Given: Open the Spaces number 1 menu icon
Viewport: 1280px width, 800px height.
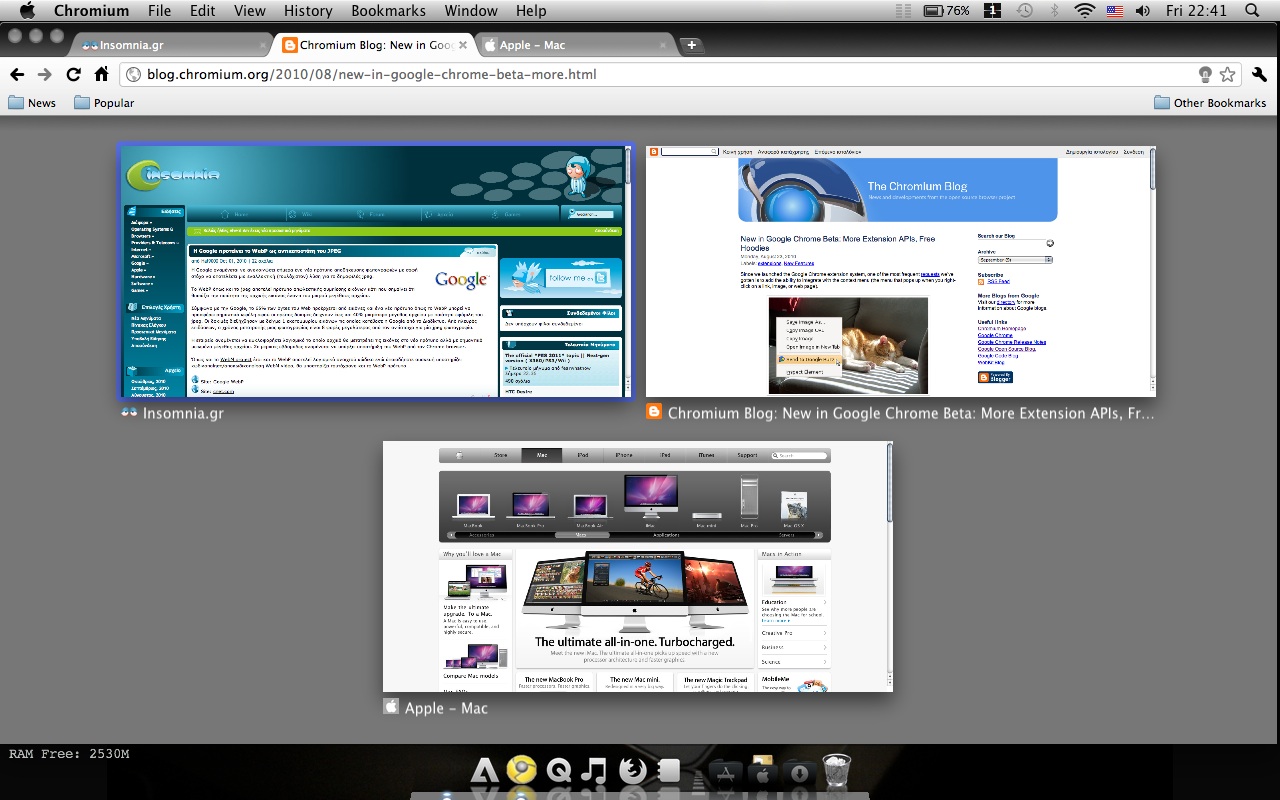Looking at the screenshot, I should click(992, 11).
